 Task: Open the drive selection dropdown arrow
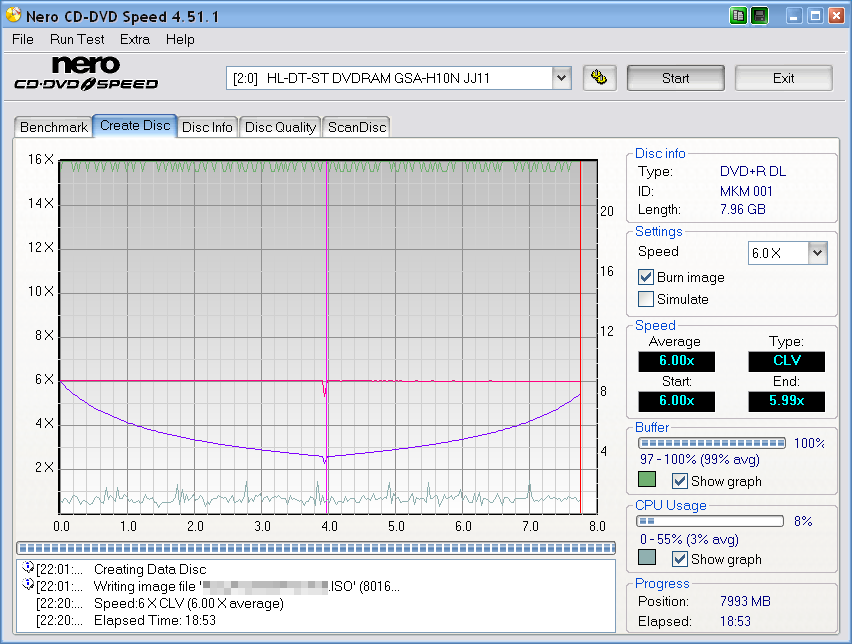pyautogui.click(x=561, y=78)
